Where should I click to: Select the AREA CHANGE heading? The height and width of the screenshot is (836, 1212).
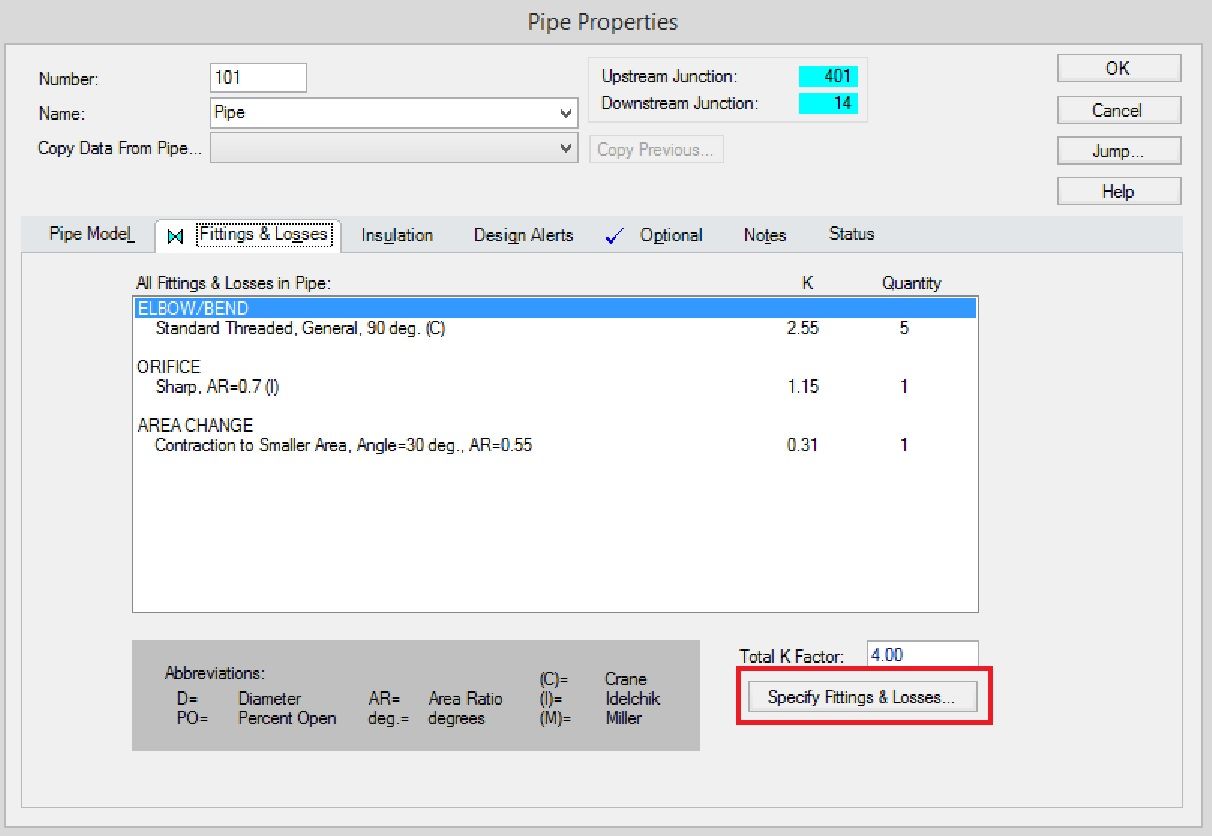(196, 425)
